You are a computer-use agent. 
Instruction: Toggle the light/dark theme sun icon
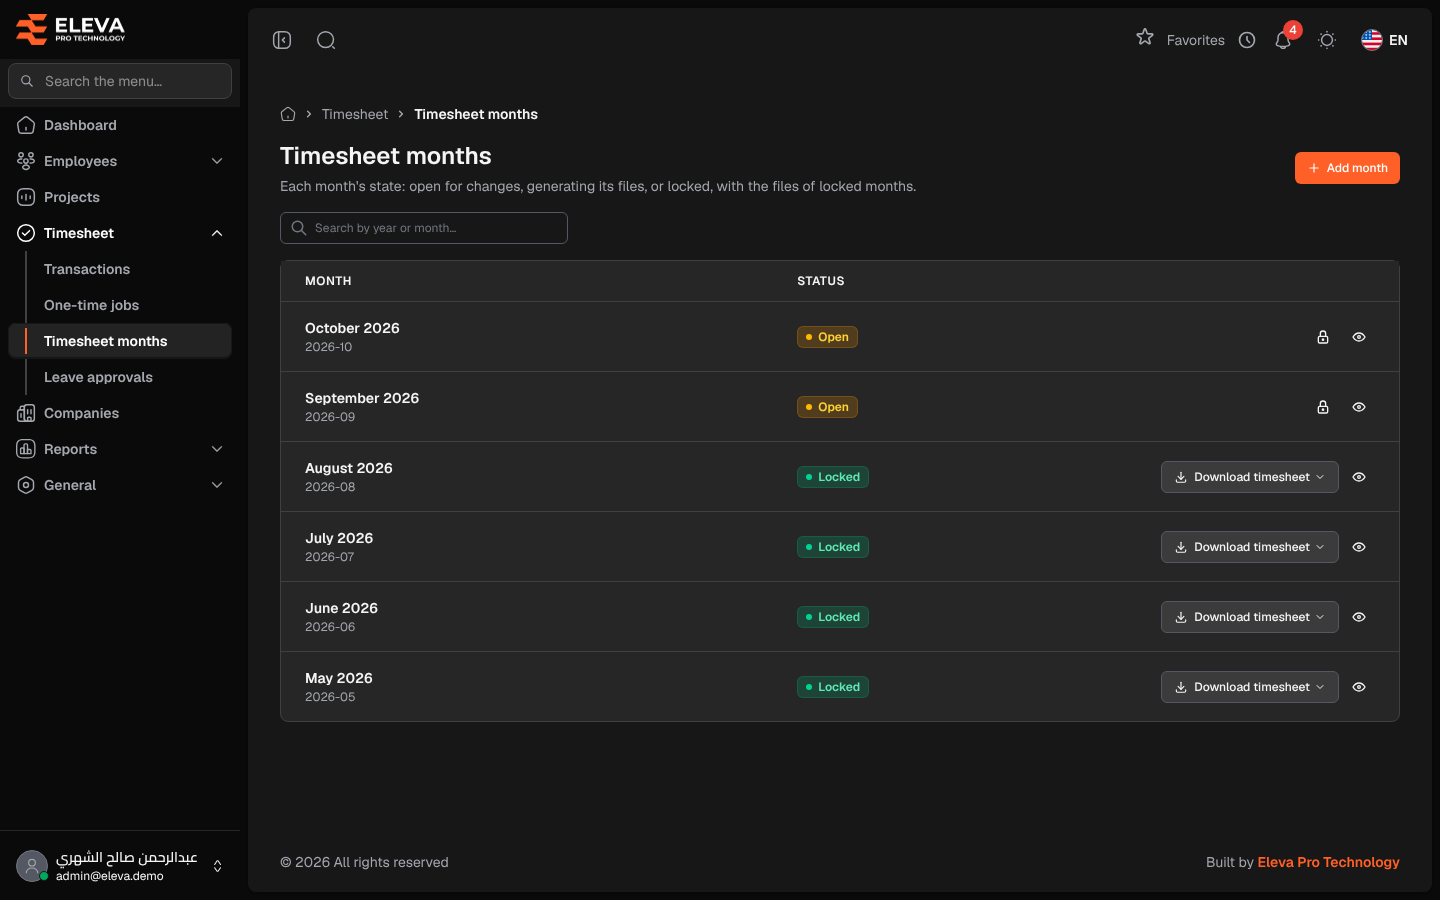click(x=1327, y=40)
